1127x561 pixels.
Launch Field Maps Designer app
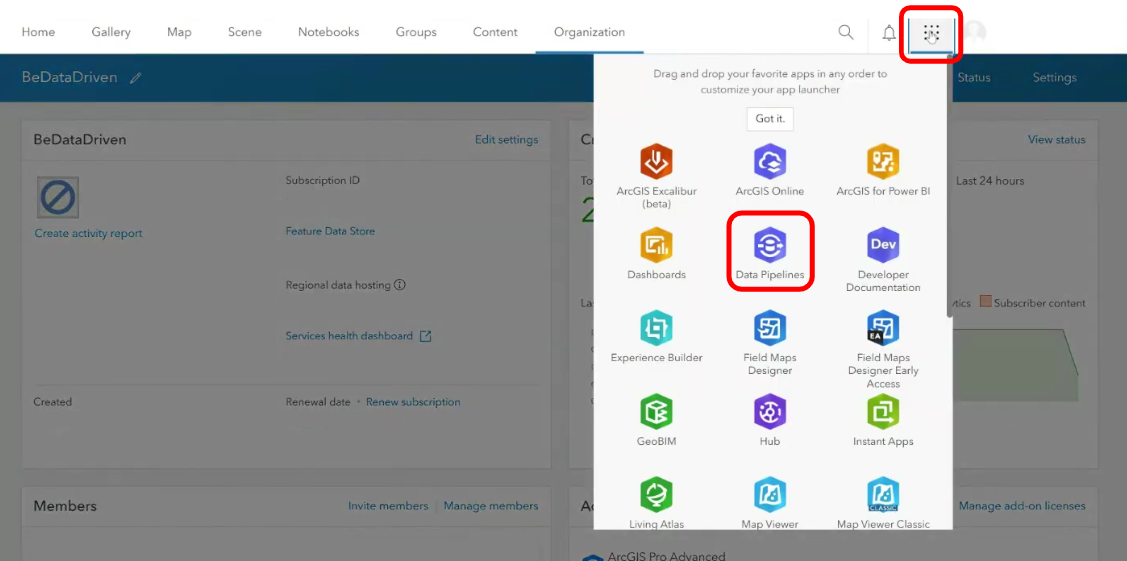point(770,343)
